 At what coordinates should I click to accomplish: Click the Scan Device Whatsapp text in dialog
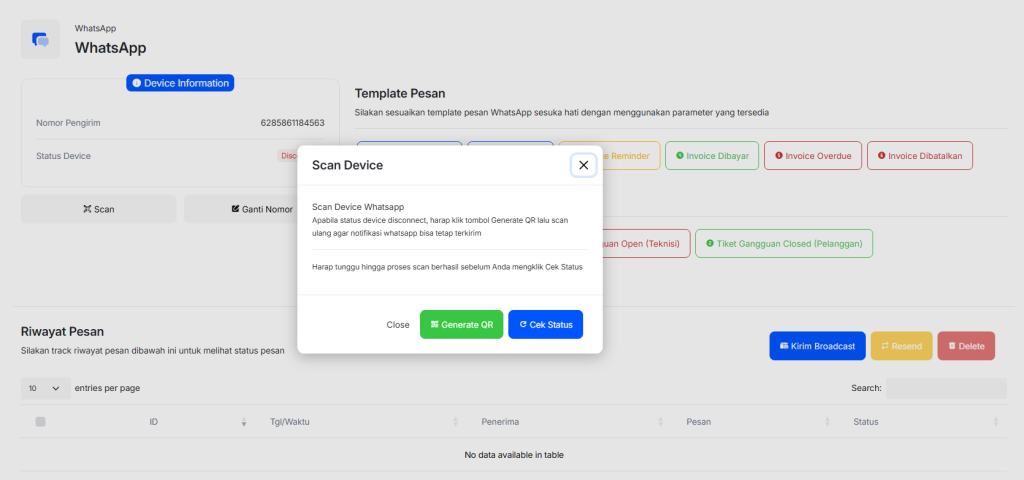(x=358, y=207)
